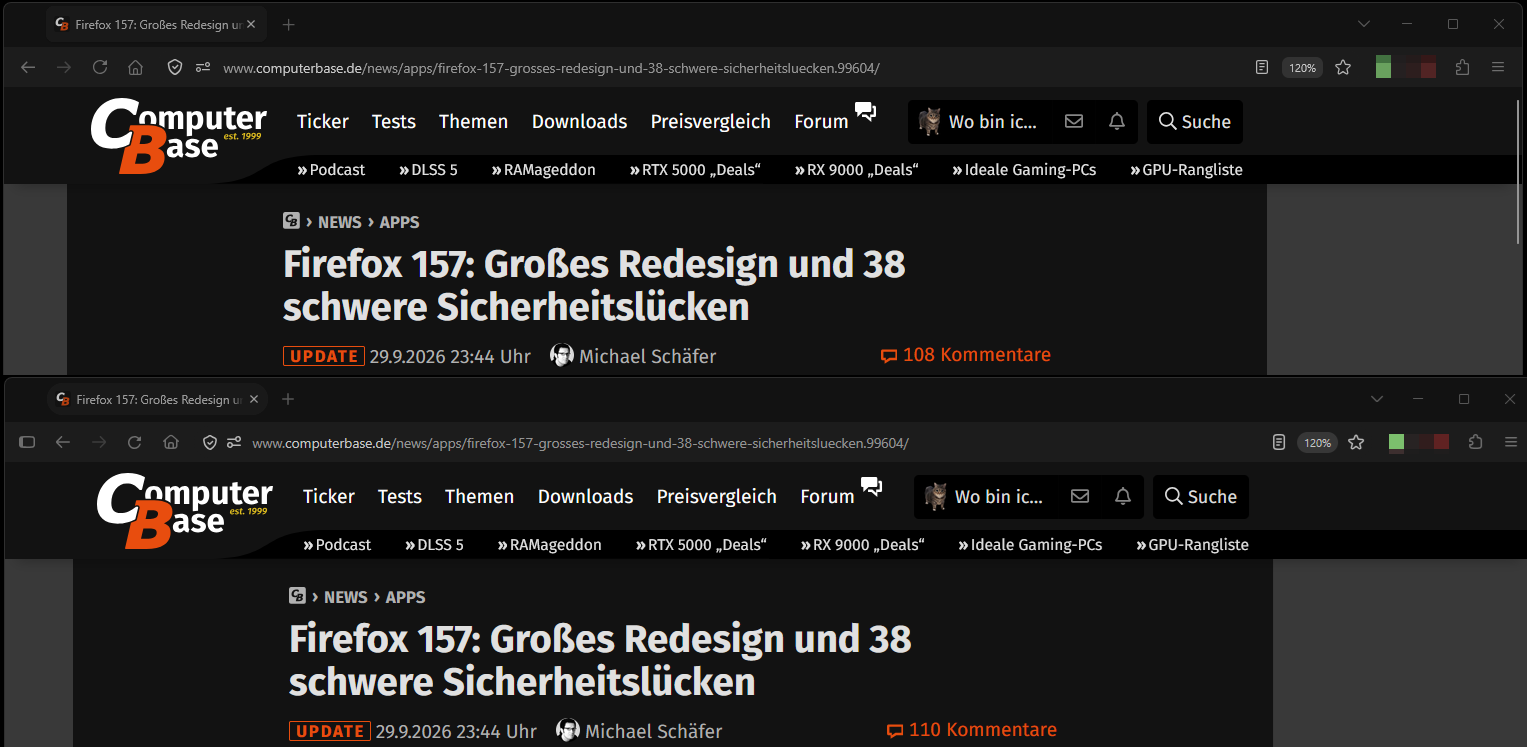The height and width of the screenshot is (747, 1527).
Task: Click the bookmark star in bottom window
Action: (1356, 442)
